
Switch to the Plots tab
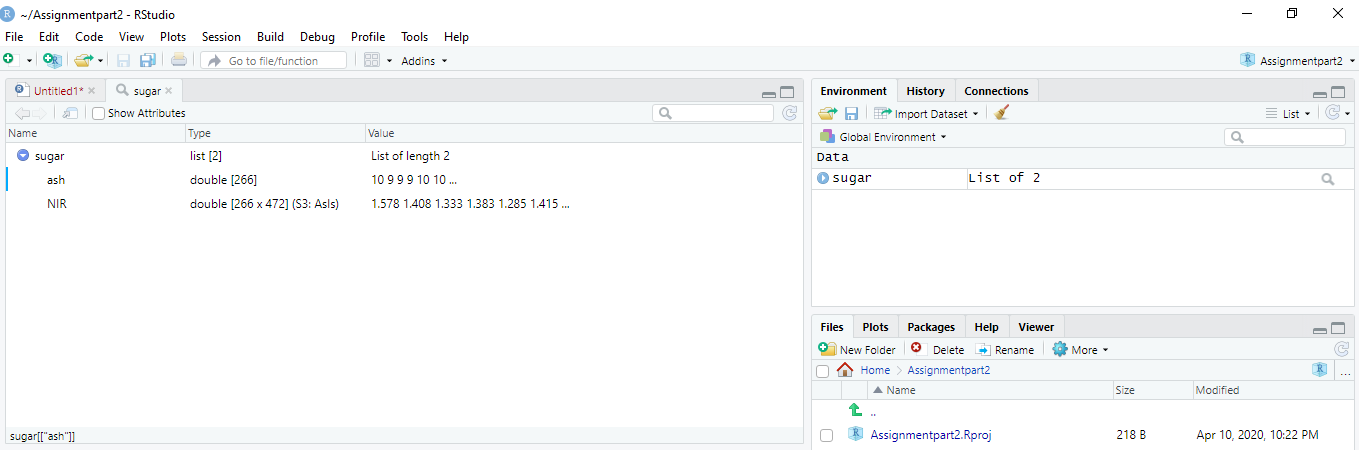point(875,327)
